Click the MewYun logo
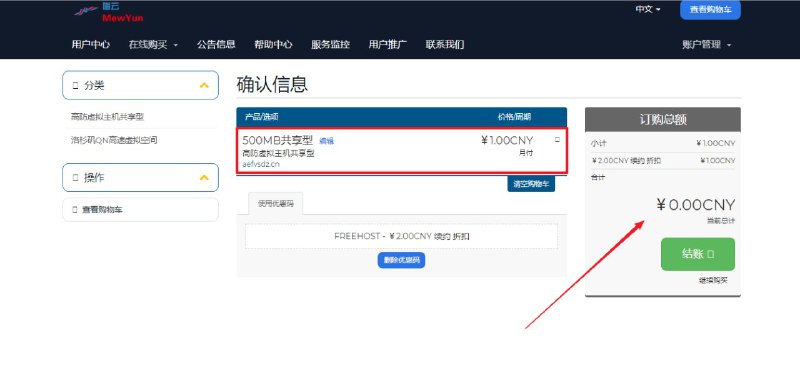 tap(109, 13)
